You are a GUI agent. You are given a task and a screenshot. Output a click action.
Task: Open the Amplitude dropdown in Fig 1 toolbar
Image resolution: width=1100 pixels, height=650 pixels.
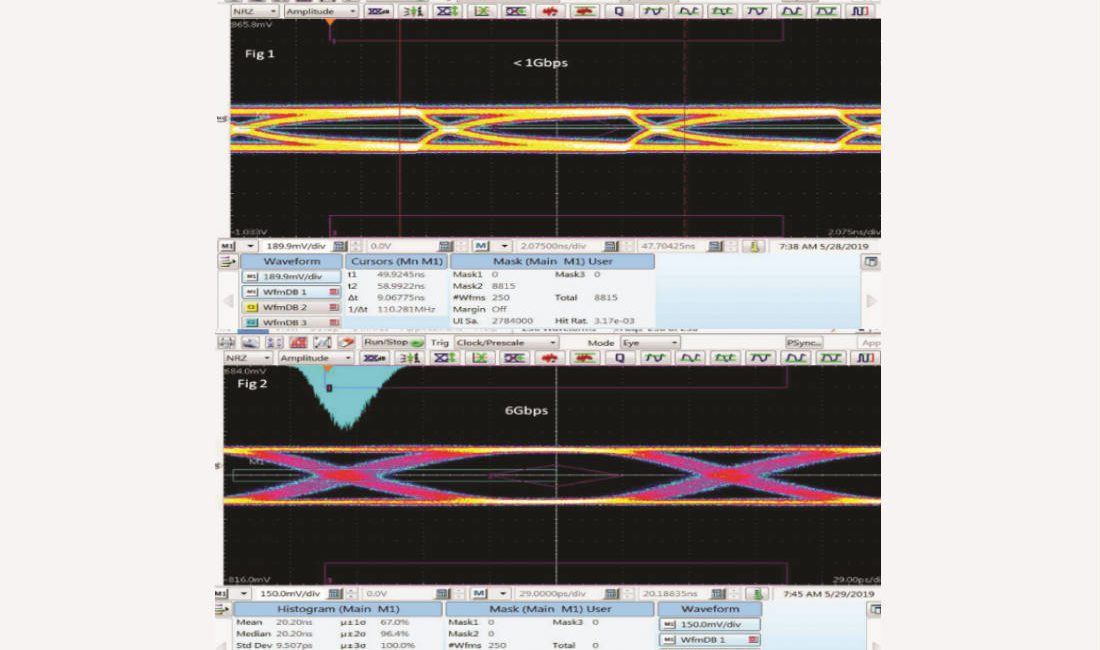tap(321, 11)
